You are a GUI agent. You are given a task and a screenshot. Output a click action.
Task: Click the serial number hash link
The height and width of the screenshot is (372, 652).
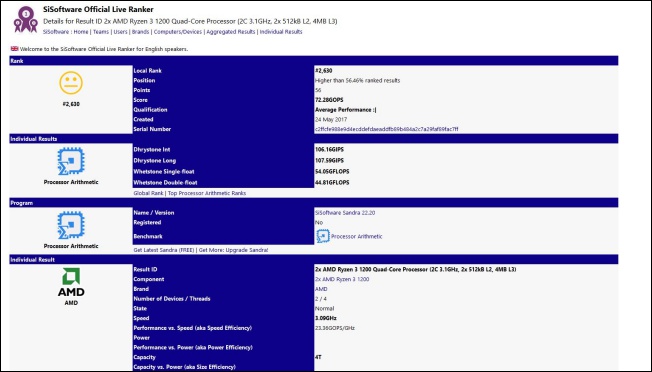387,129
